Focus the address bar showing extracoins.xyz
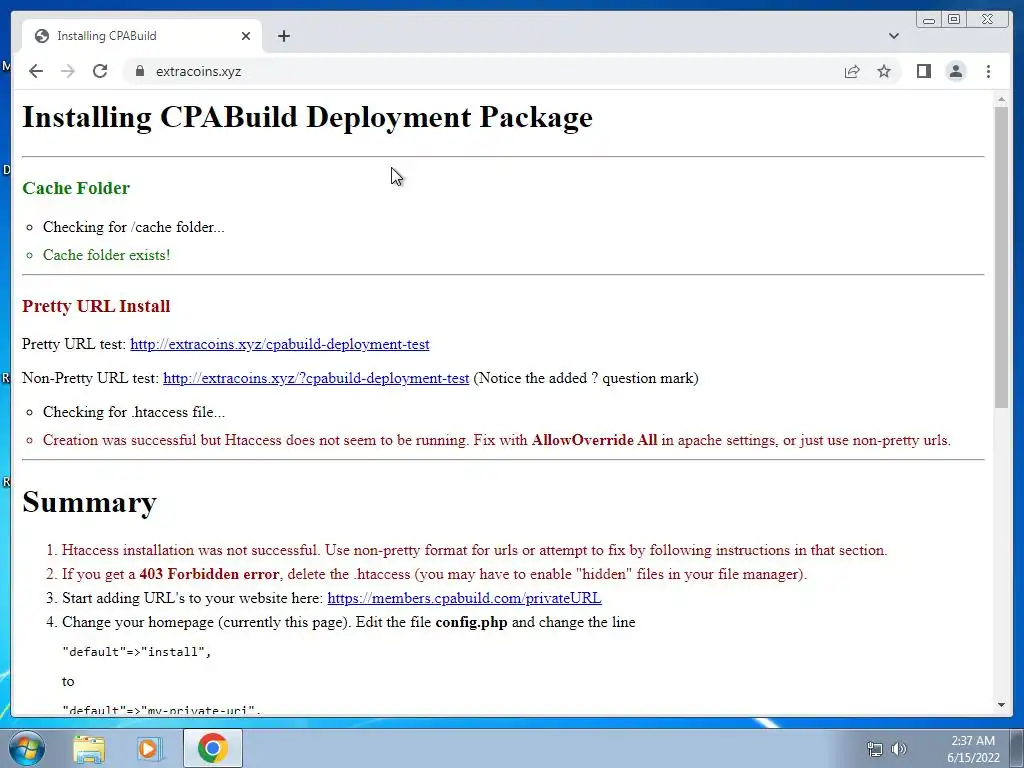Screen dimensions: 1024x768 [483, 71]
